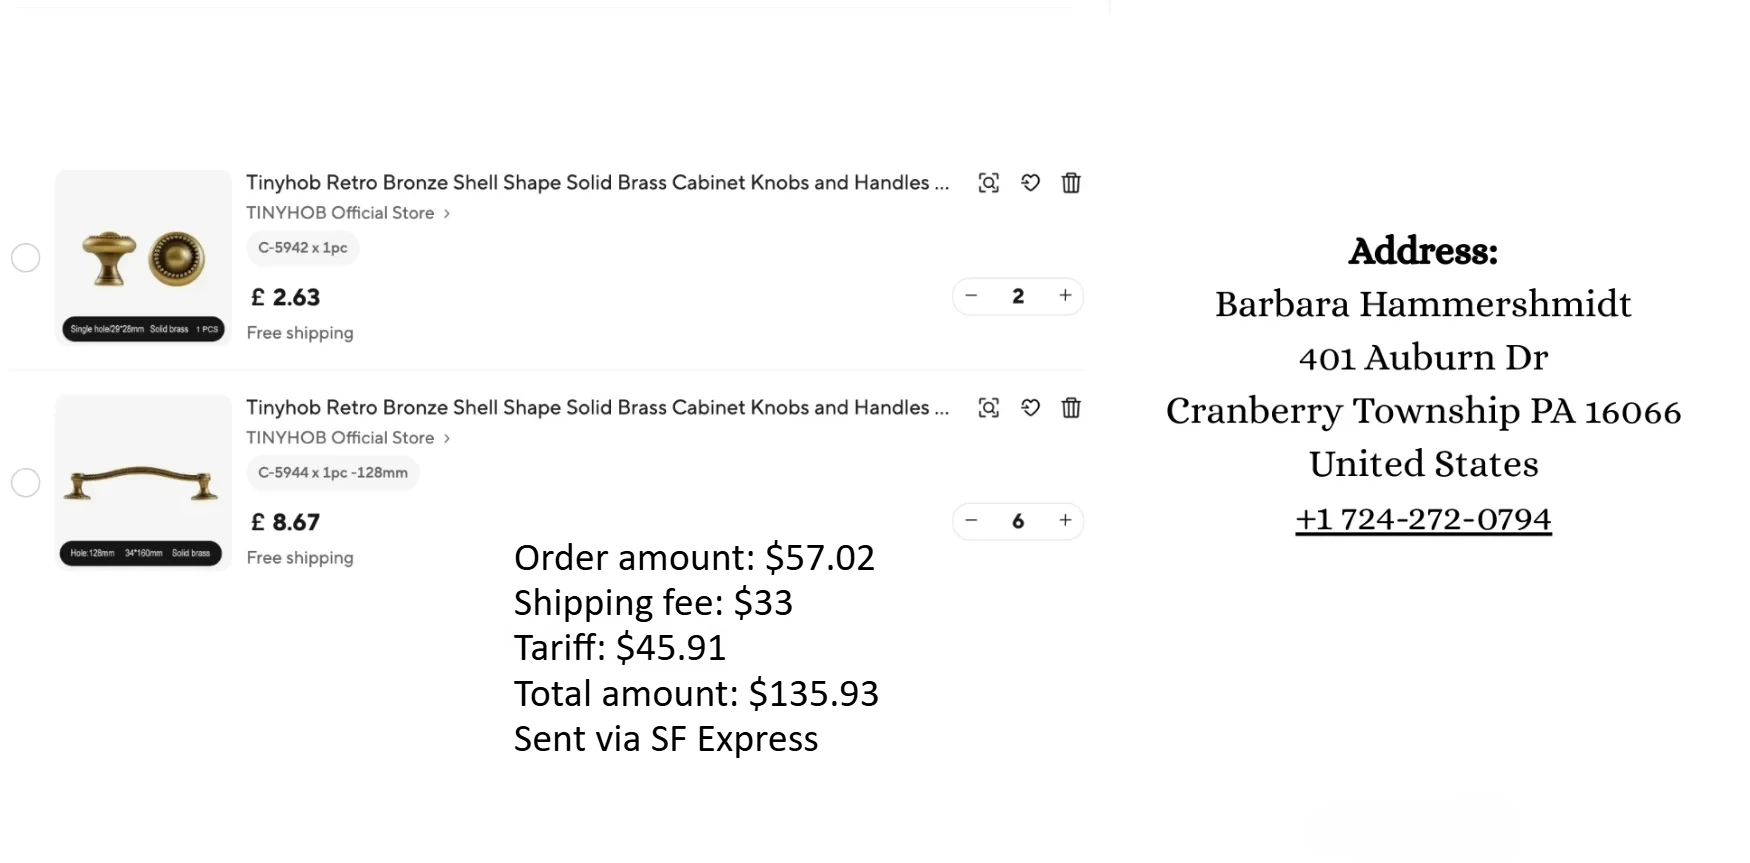
Task: Add C-5942 knob to wishlist heart icon
Action: [1030, 183]
